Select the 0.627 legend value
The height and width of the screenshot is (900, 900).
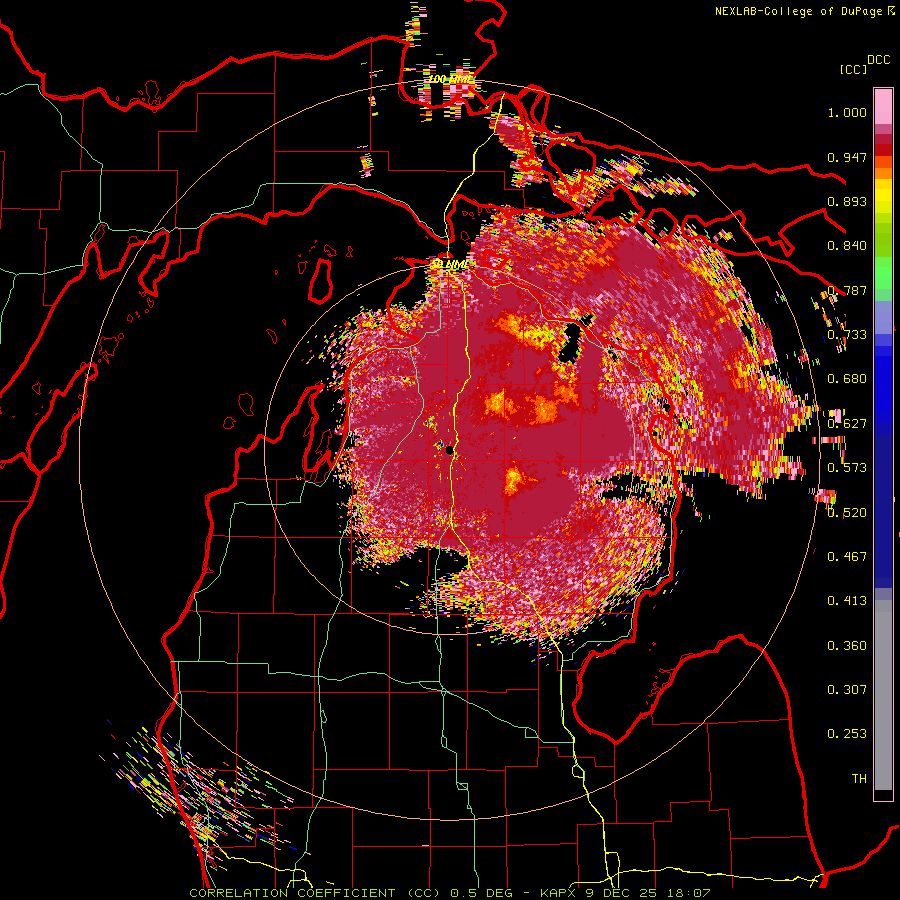(847, 424)
